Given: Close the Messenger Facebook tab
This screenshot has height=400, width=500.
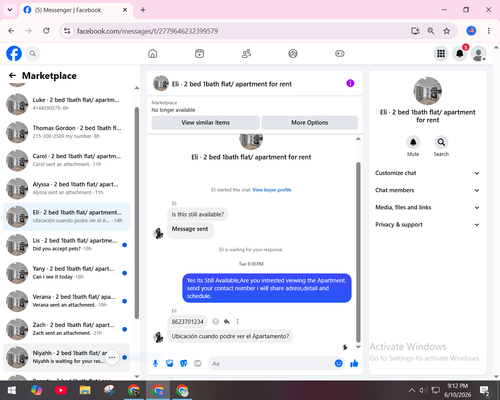Looking at the screenshot, I should 125,10.
